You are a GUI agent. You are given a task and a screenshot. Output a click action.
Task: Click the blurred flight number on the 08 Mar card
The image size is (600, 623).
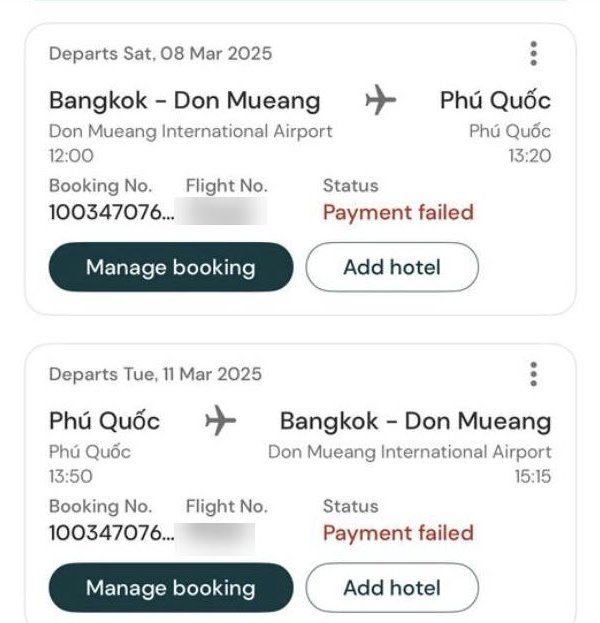(x=227, y=212)
